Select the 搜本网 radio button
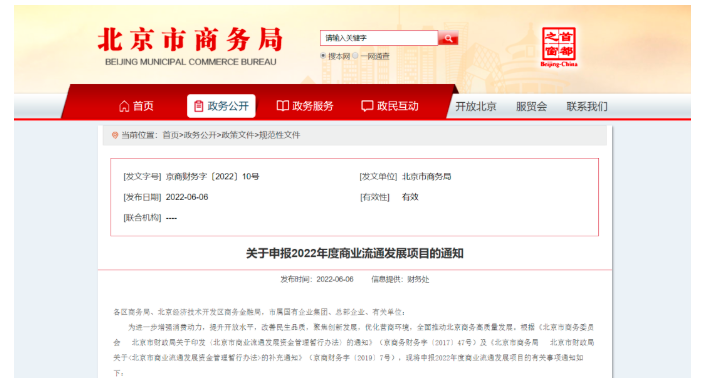Viewport: 712px width, 390px height. point(323,56)
